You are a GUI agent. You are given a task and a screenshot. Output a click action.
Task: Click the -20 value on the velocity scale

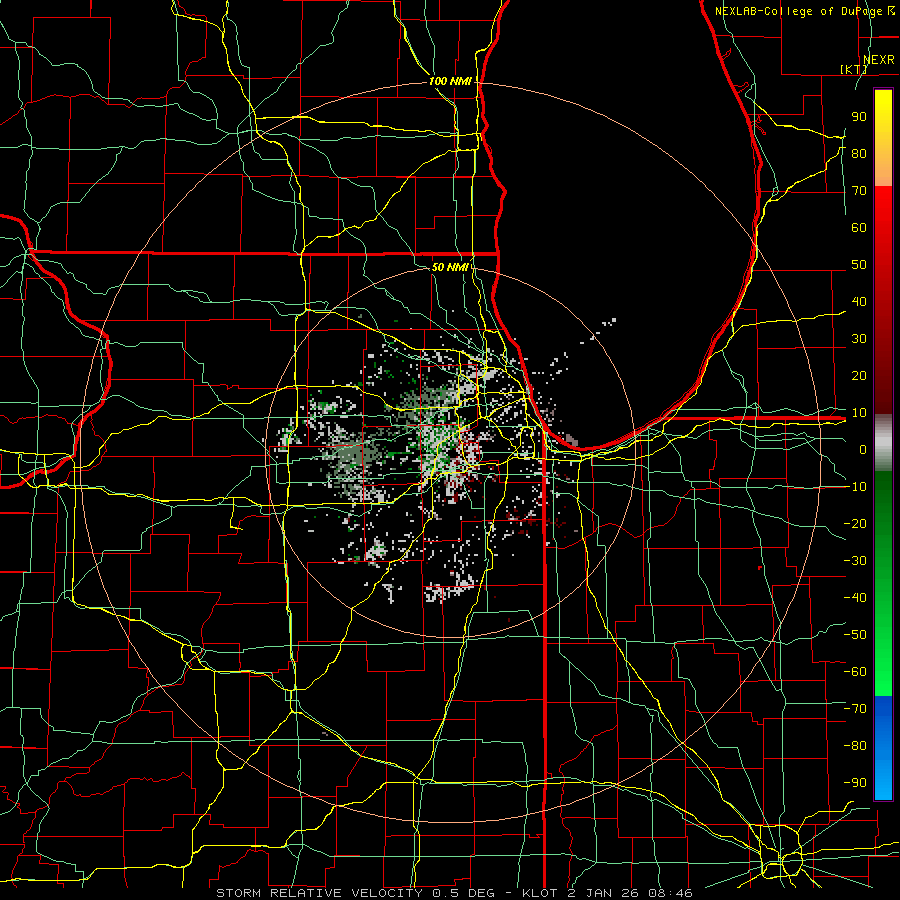(x=855, y=523)
